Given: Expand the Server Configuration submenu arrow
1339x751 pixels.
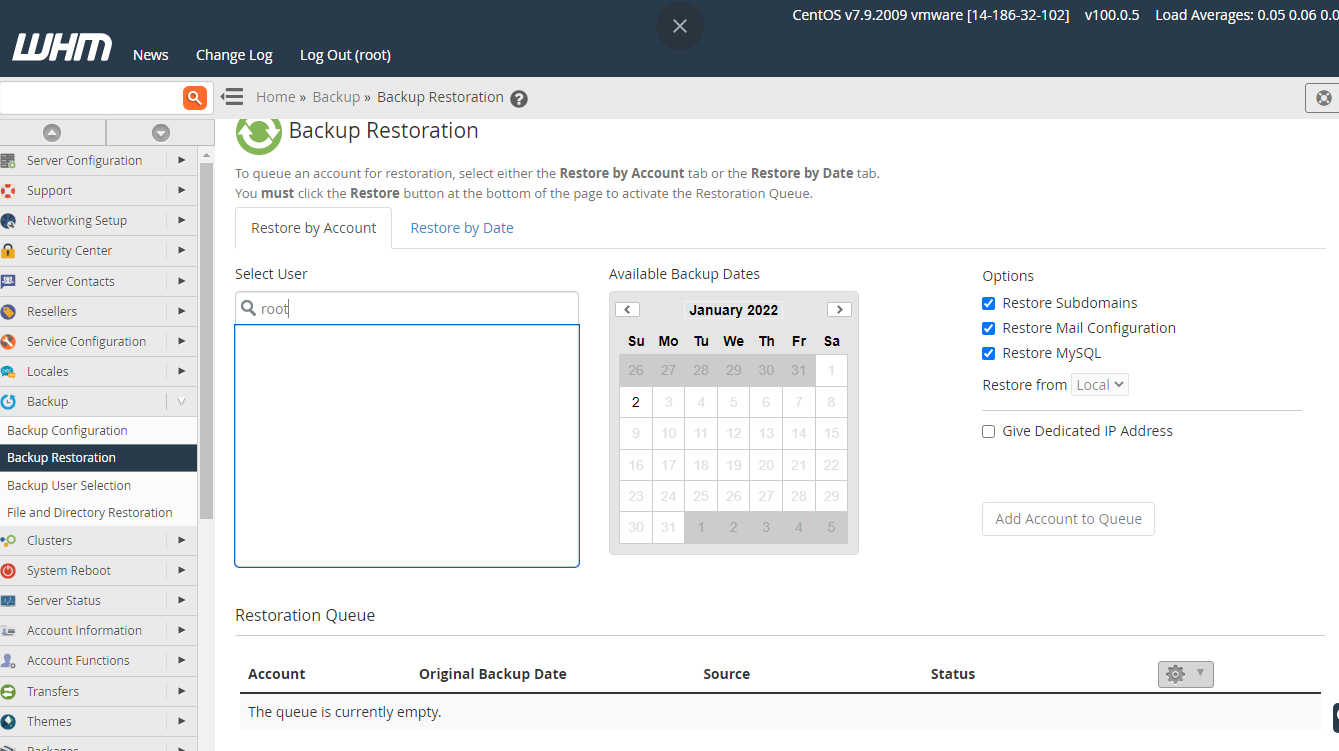Looking at the screenshot, I should click(x=181, y=160).
